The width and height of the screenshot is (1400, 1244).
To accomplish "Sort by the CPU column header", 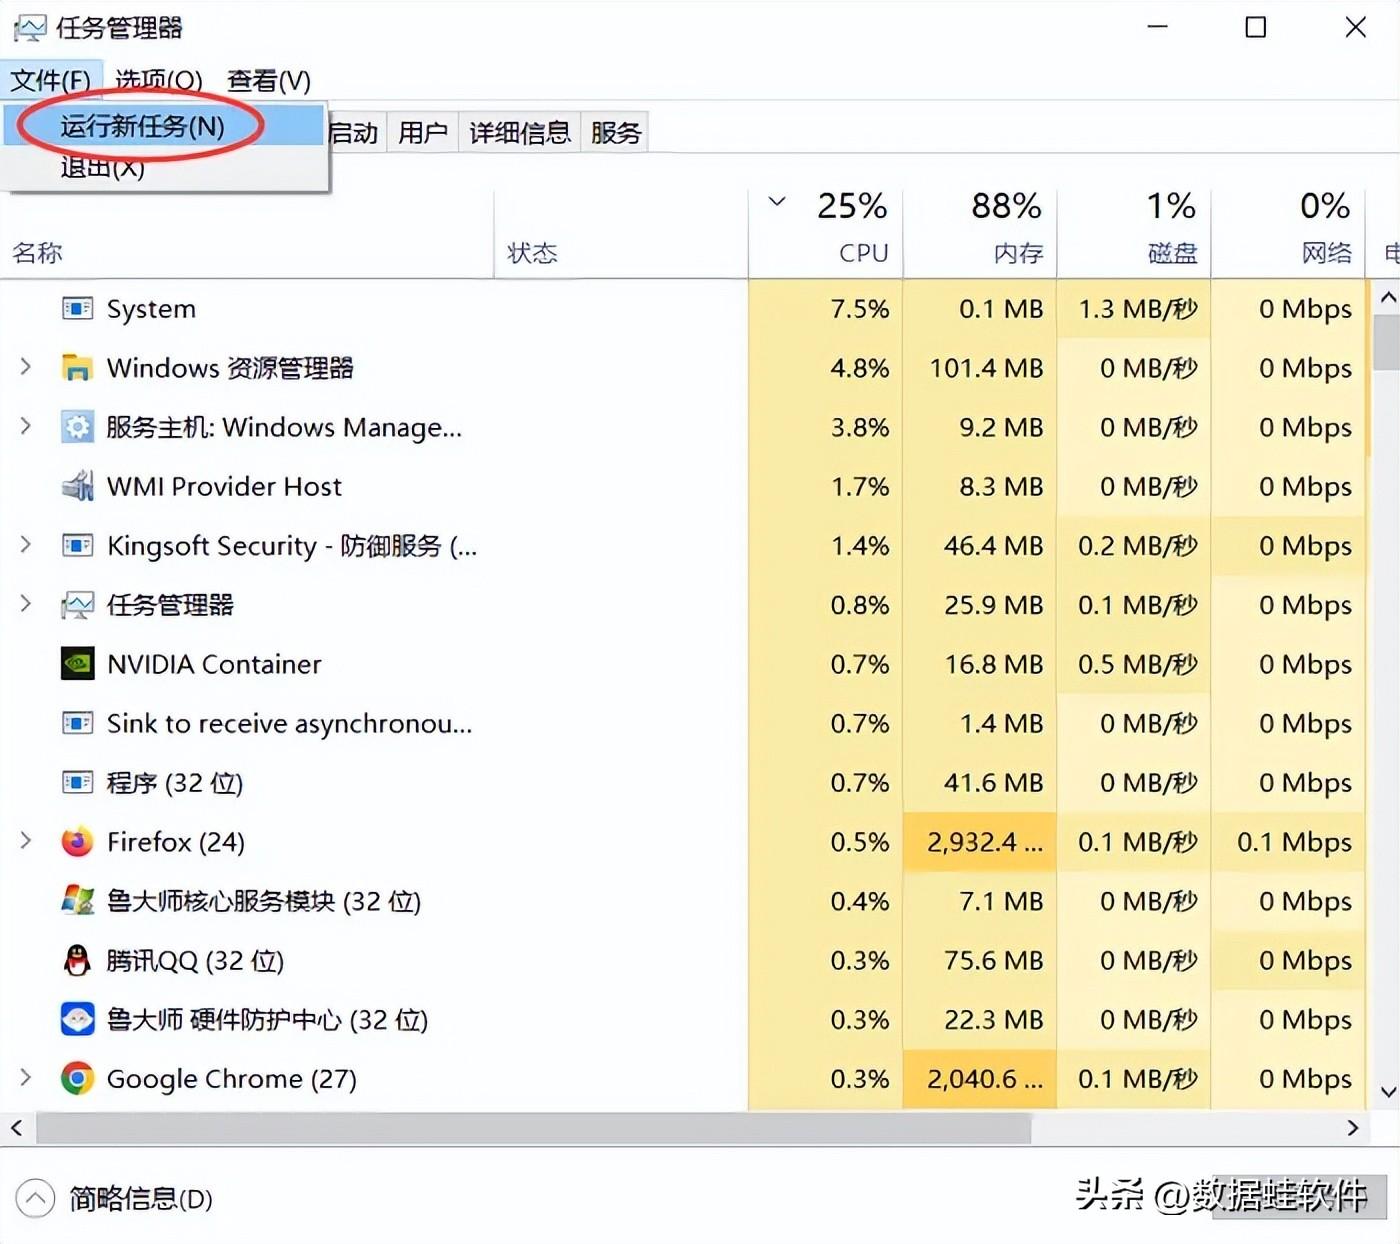I will click(826, 232).
